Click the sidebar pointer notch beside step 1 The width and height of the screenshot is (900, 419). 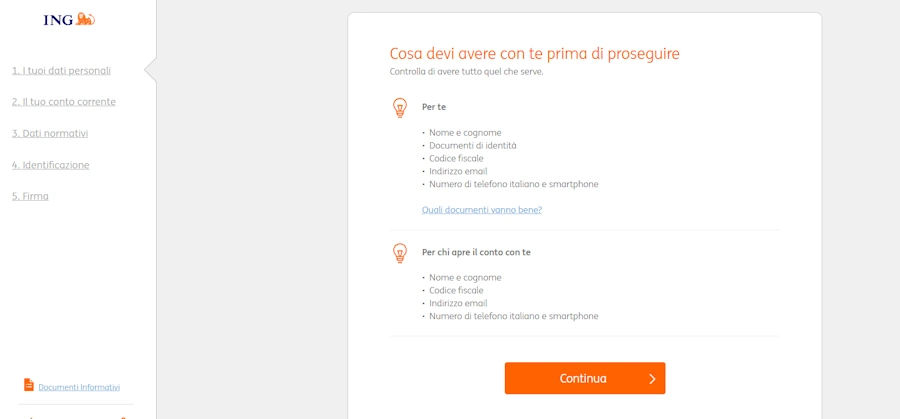click(150, 70)
